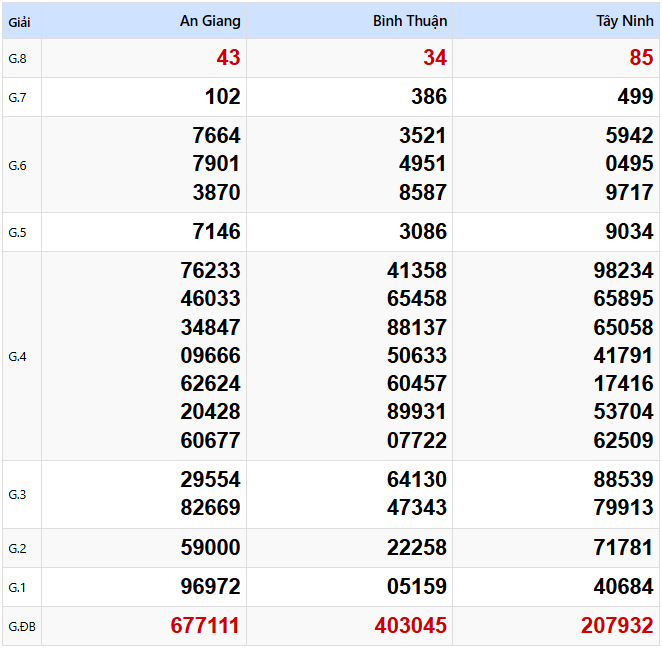This screenshot has height=649, width=662.
Task: Select the G.2 row label
Action: click(17, 548)
